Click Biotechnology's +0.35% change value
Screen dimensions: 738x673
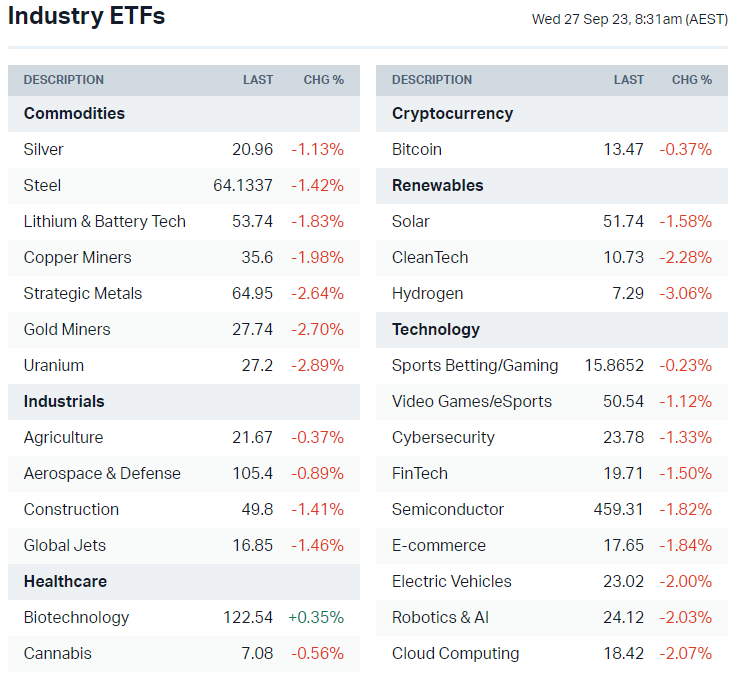(316, 618)
